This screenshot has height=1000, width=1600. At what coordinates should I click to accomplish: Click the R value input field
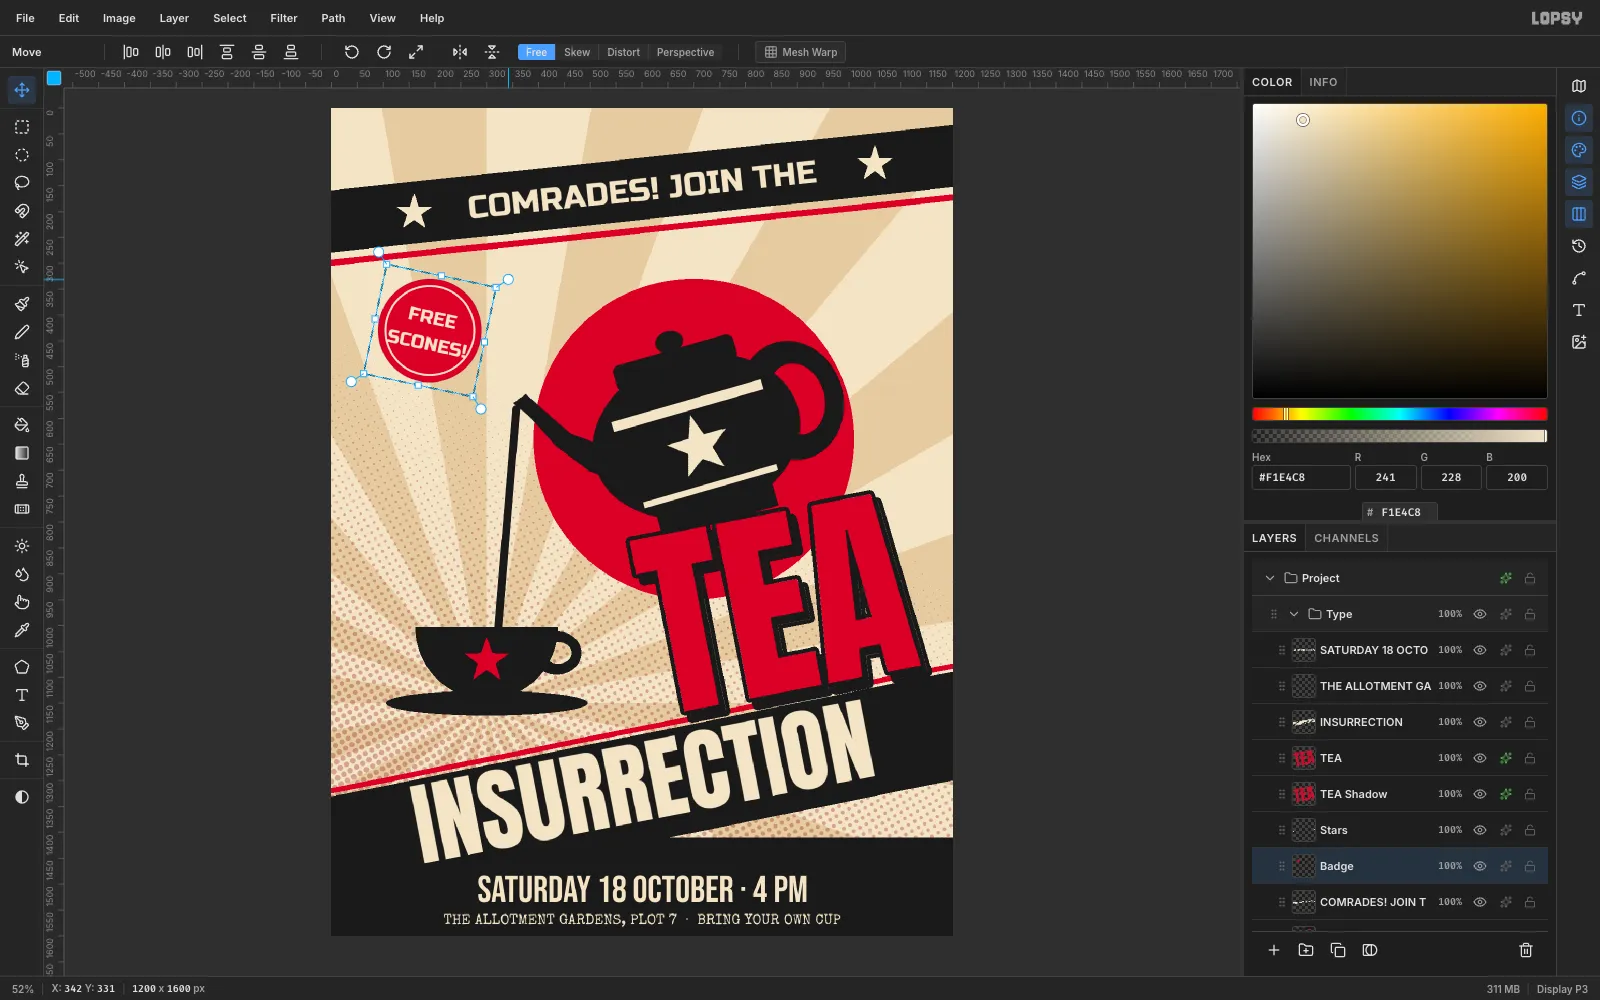point(1385,477)
